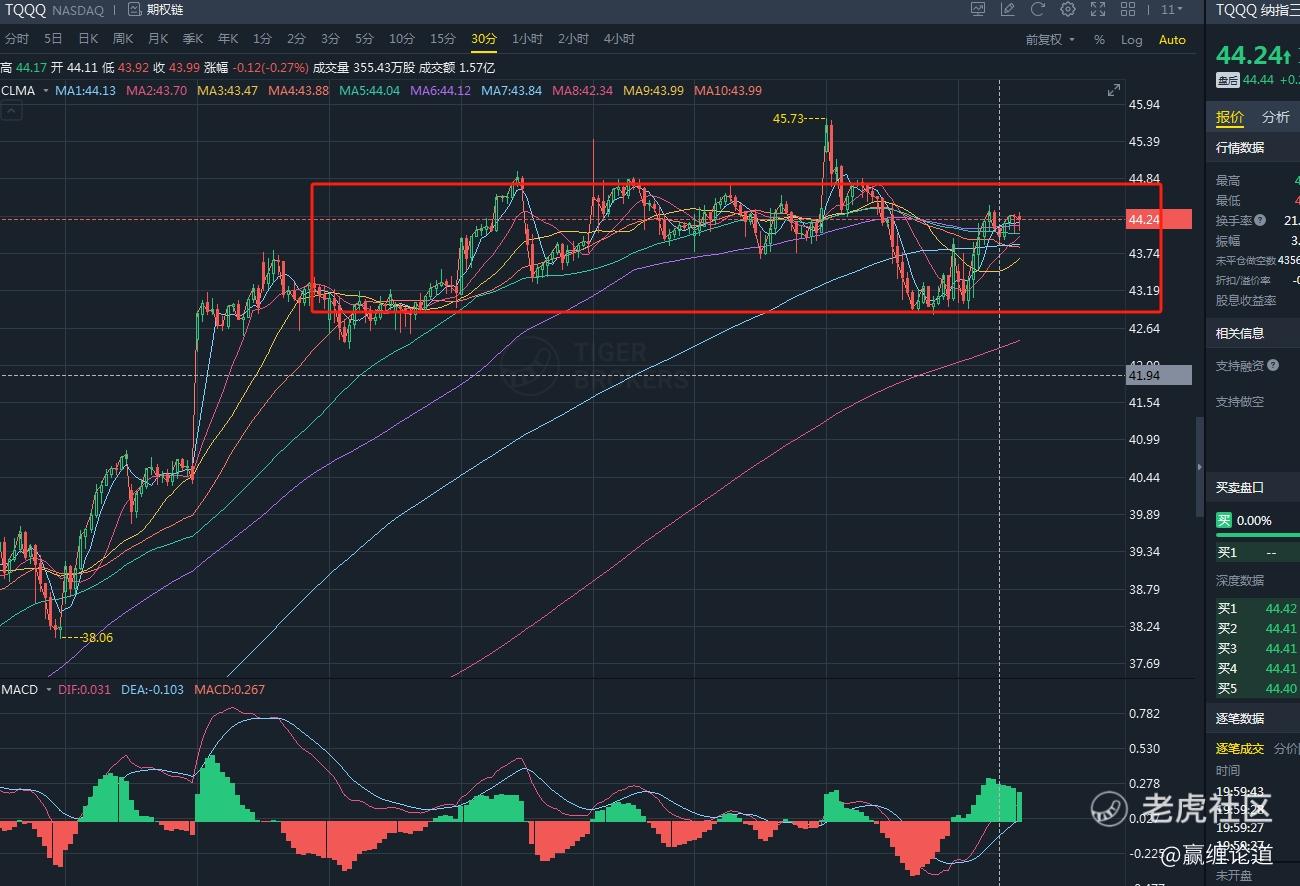Open the MACD indicator dropdown
This screenshot has width=1300, height=886.
(25, 690)
